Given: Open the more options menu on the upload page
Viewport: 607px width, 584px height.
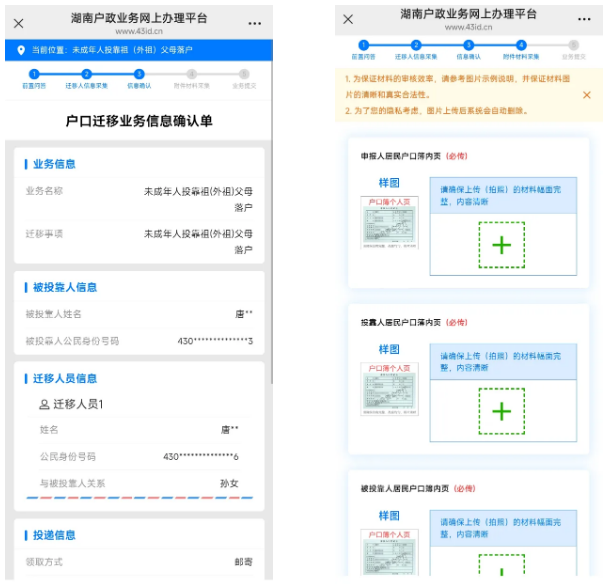Looking at the screenshot, I should 588,19.
